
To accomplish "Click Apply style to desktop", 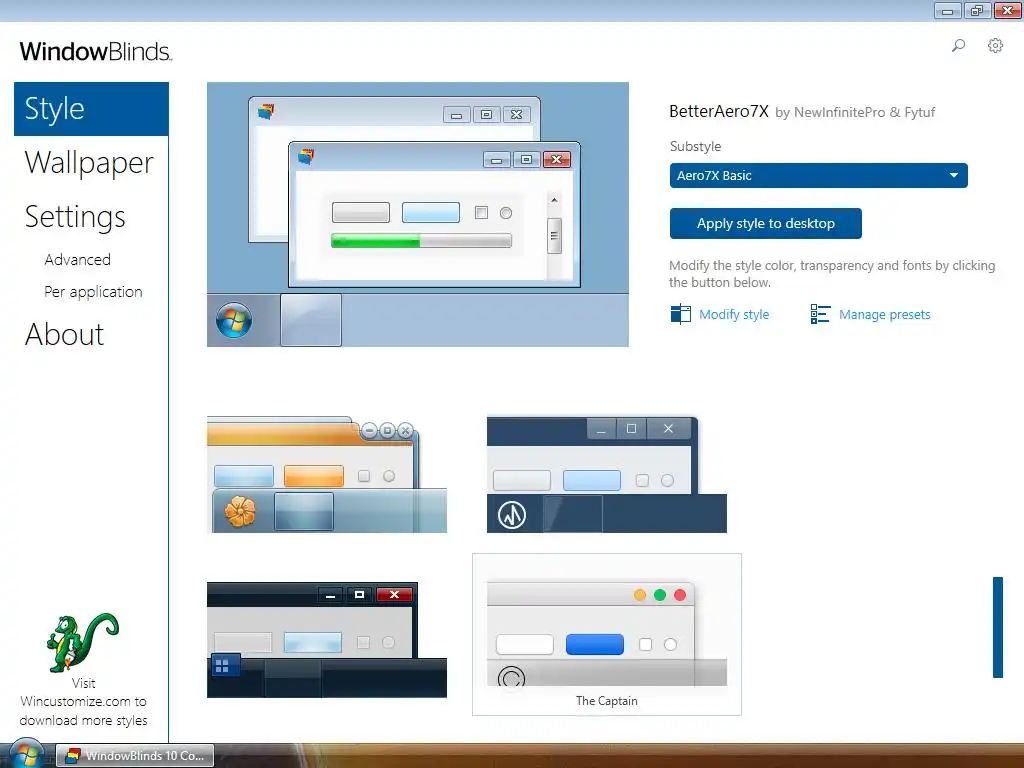I will (x=765, y=223).
